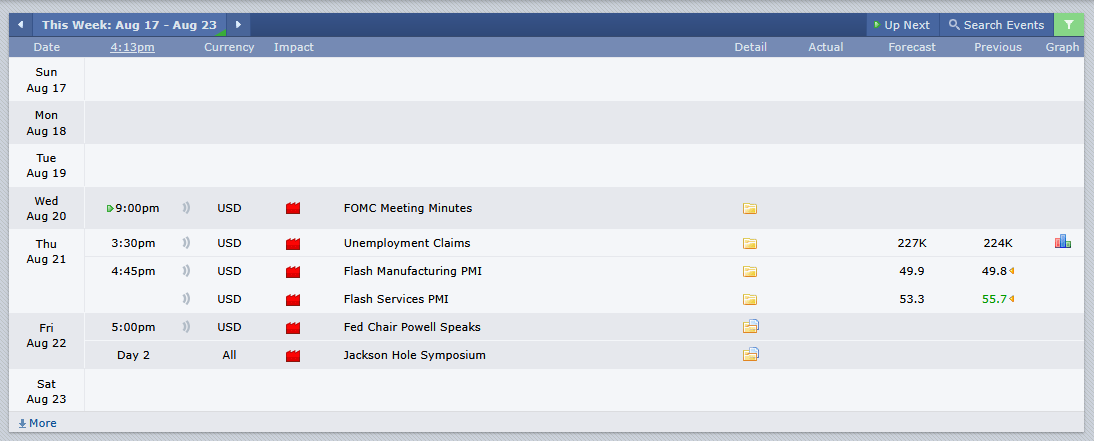Jump to Up Next event

point(902,24)
